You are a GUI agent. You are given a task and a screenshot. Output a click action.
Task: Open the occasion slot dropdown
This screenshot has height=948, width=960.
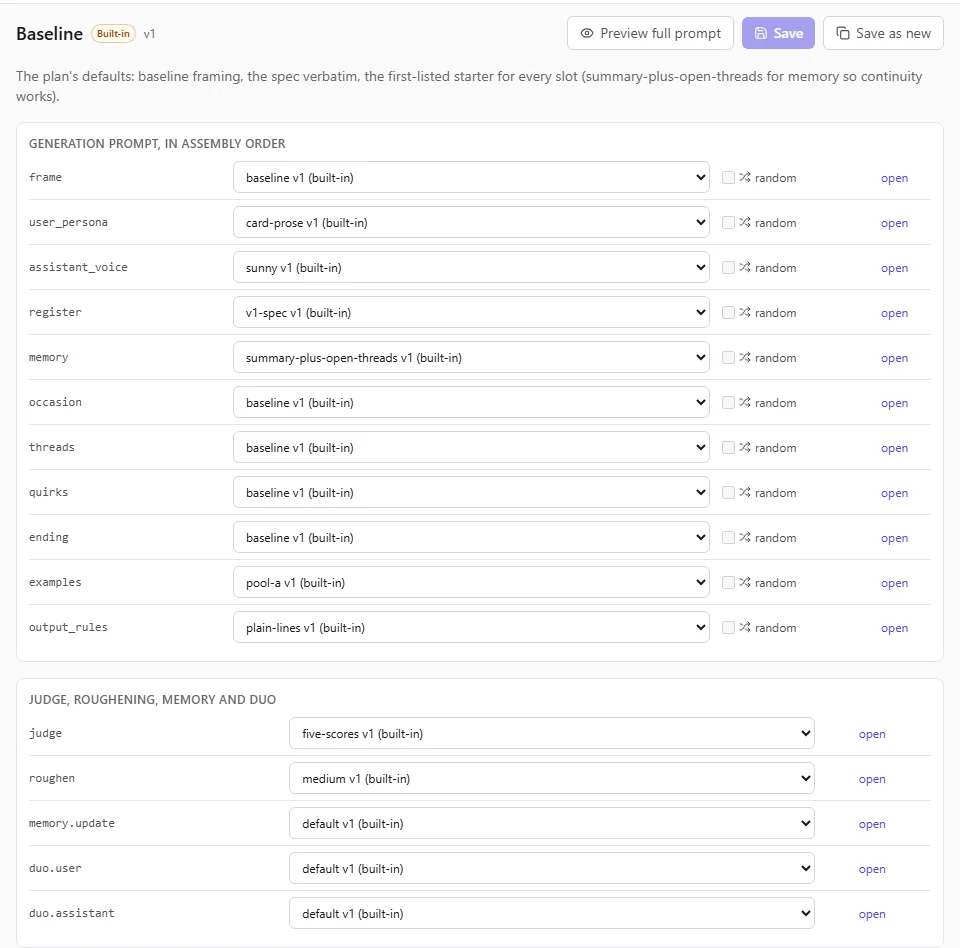click(x=471, y=402)
